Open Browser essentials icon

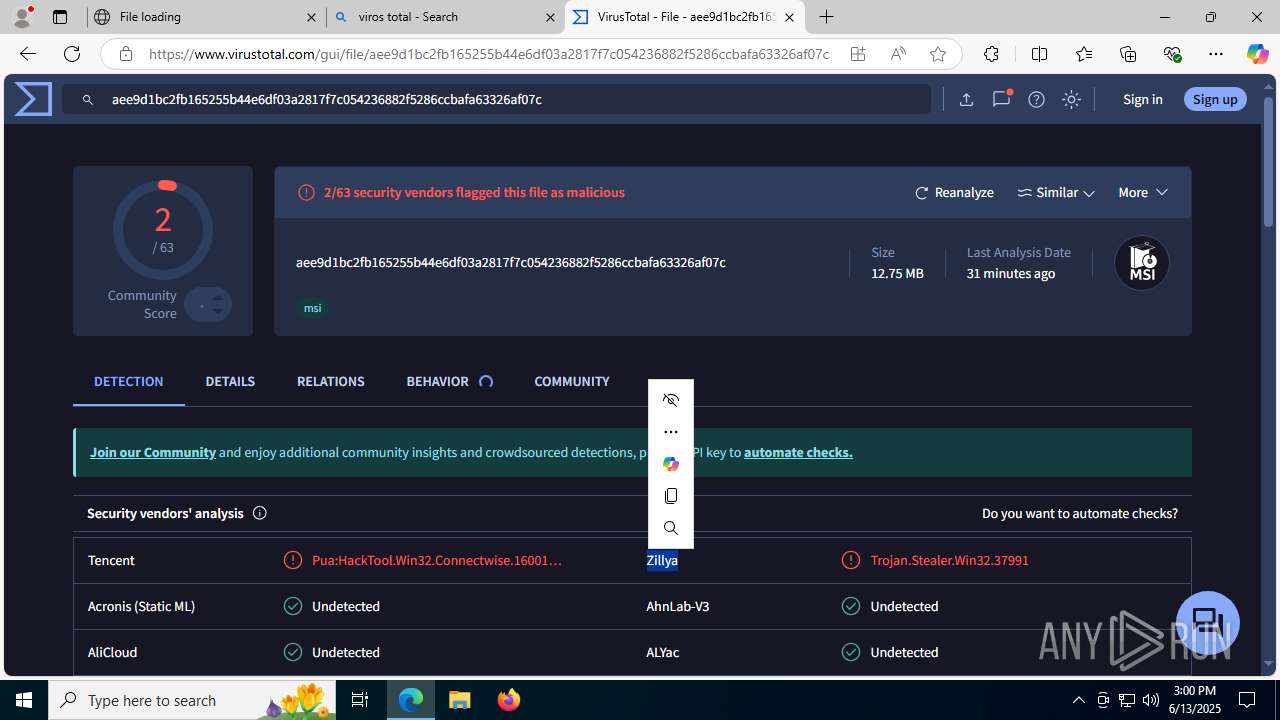pyautogui.click(x=1172, y=54)
